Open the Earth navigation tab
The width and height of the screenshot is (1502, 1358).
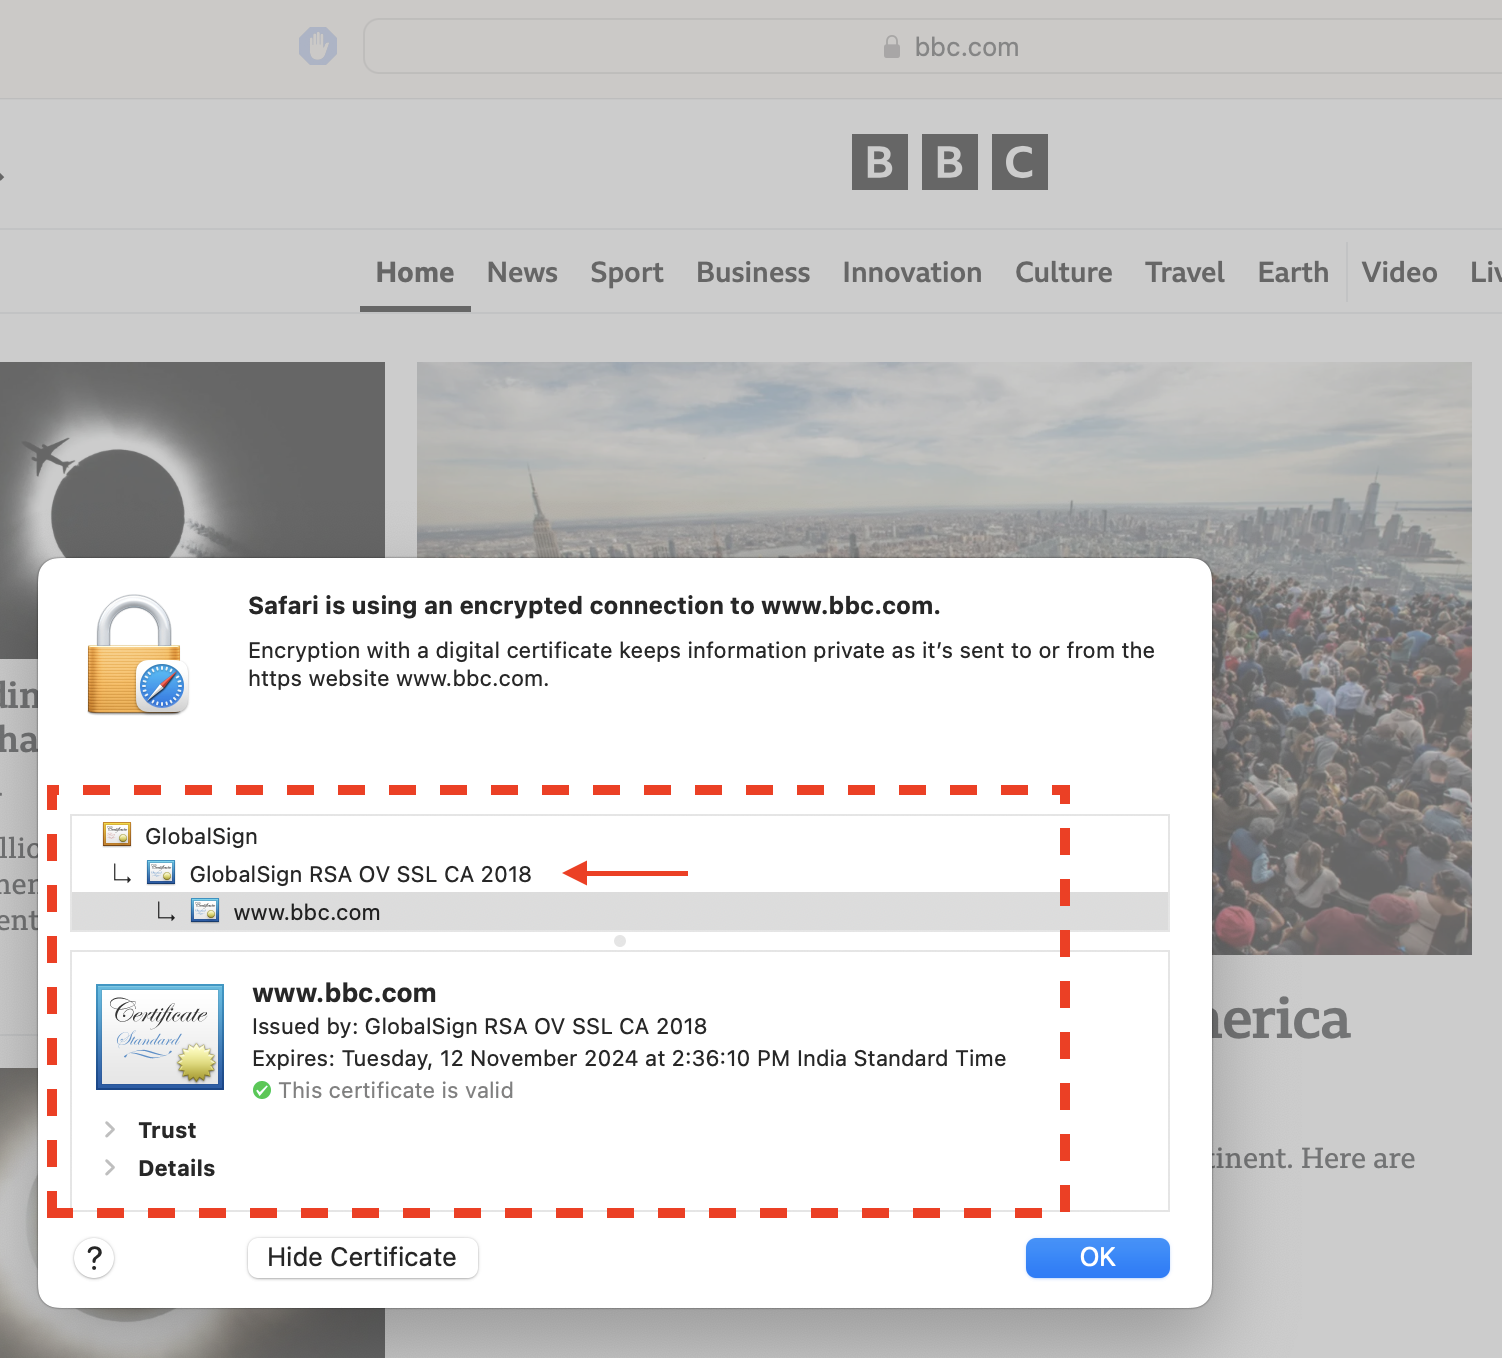[1293, 272]
